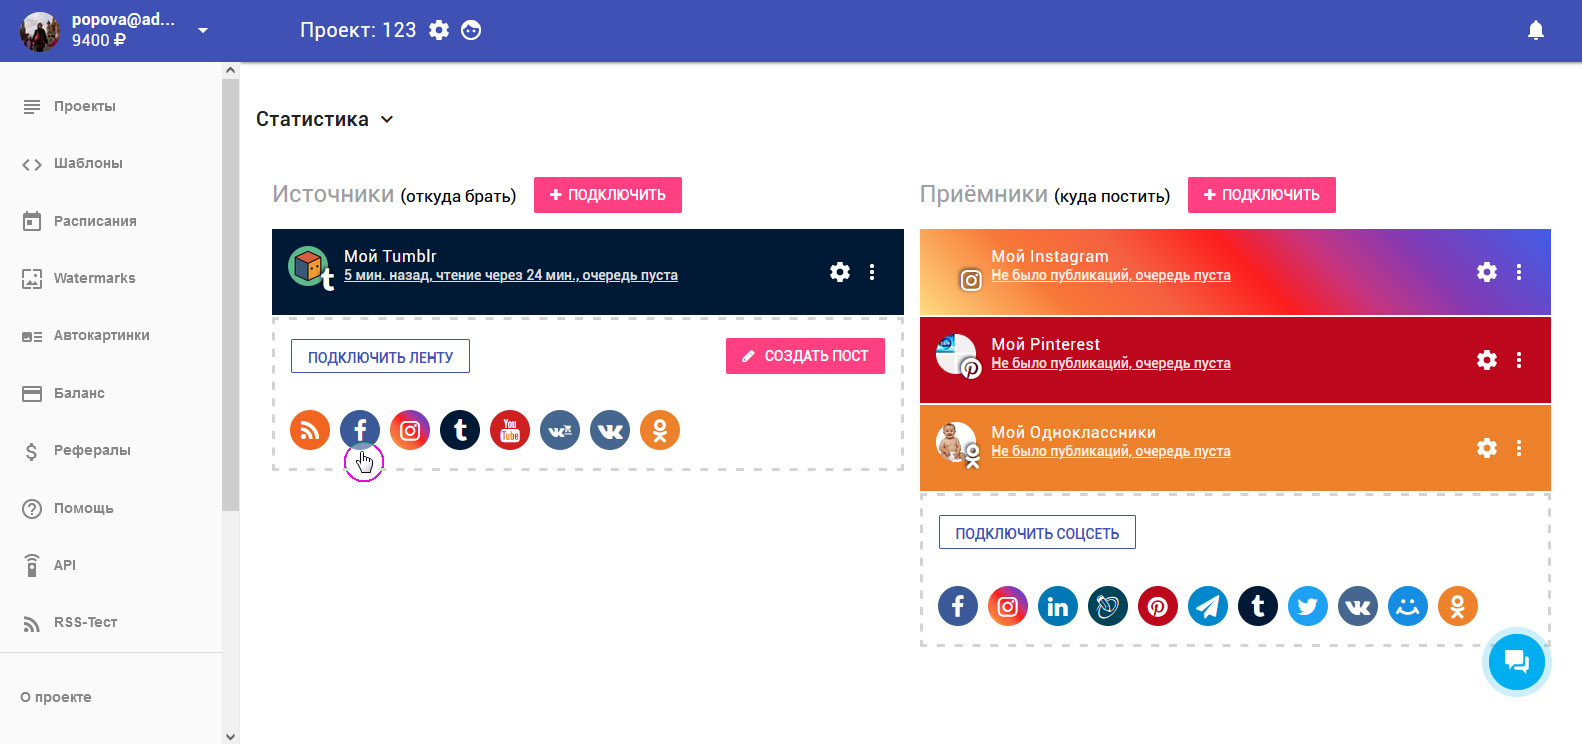Open three-dot menu for Мой Pinterest
The height and width of the screenshot is (744, 1582).
[x=1519, y=360]
